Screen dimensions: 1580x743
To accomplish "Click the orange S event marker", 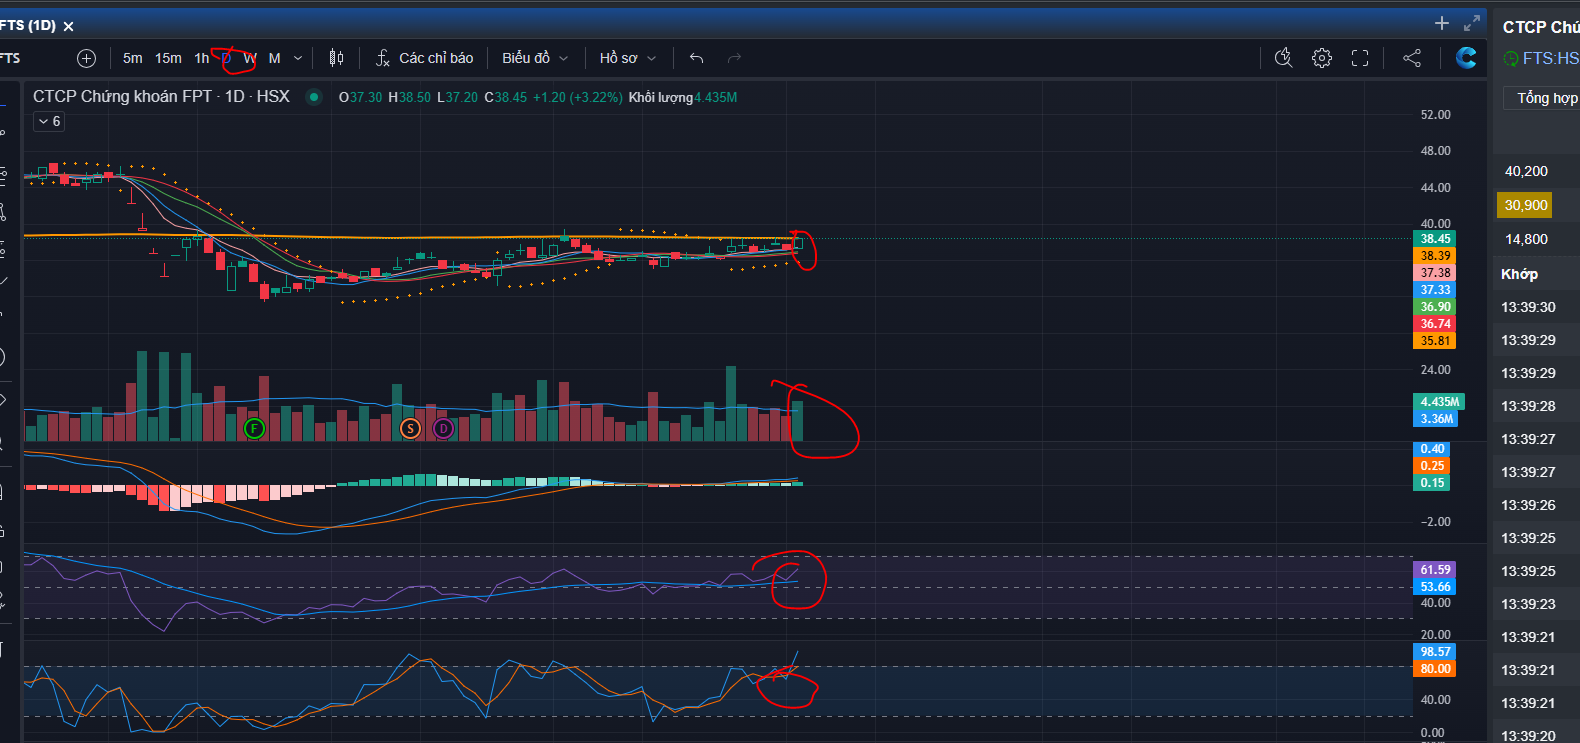I will [410, 429].
